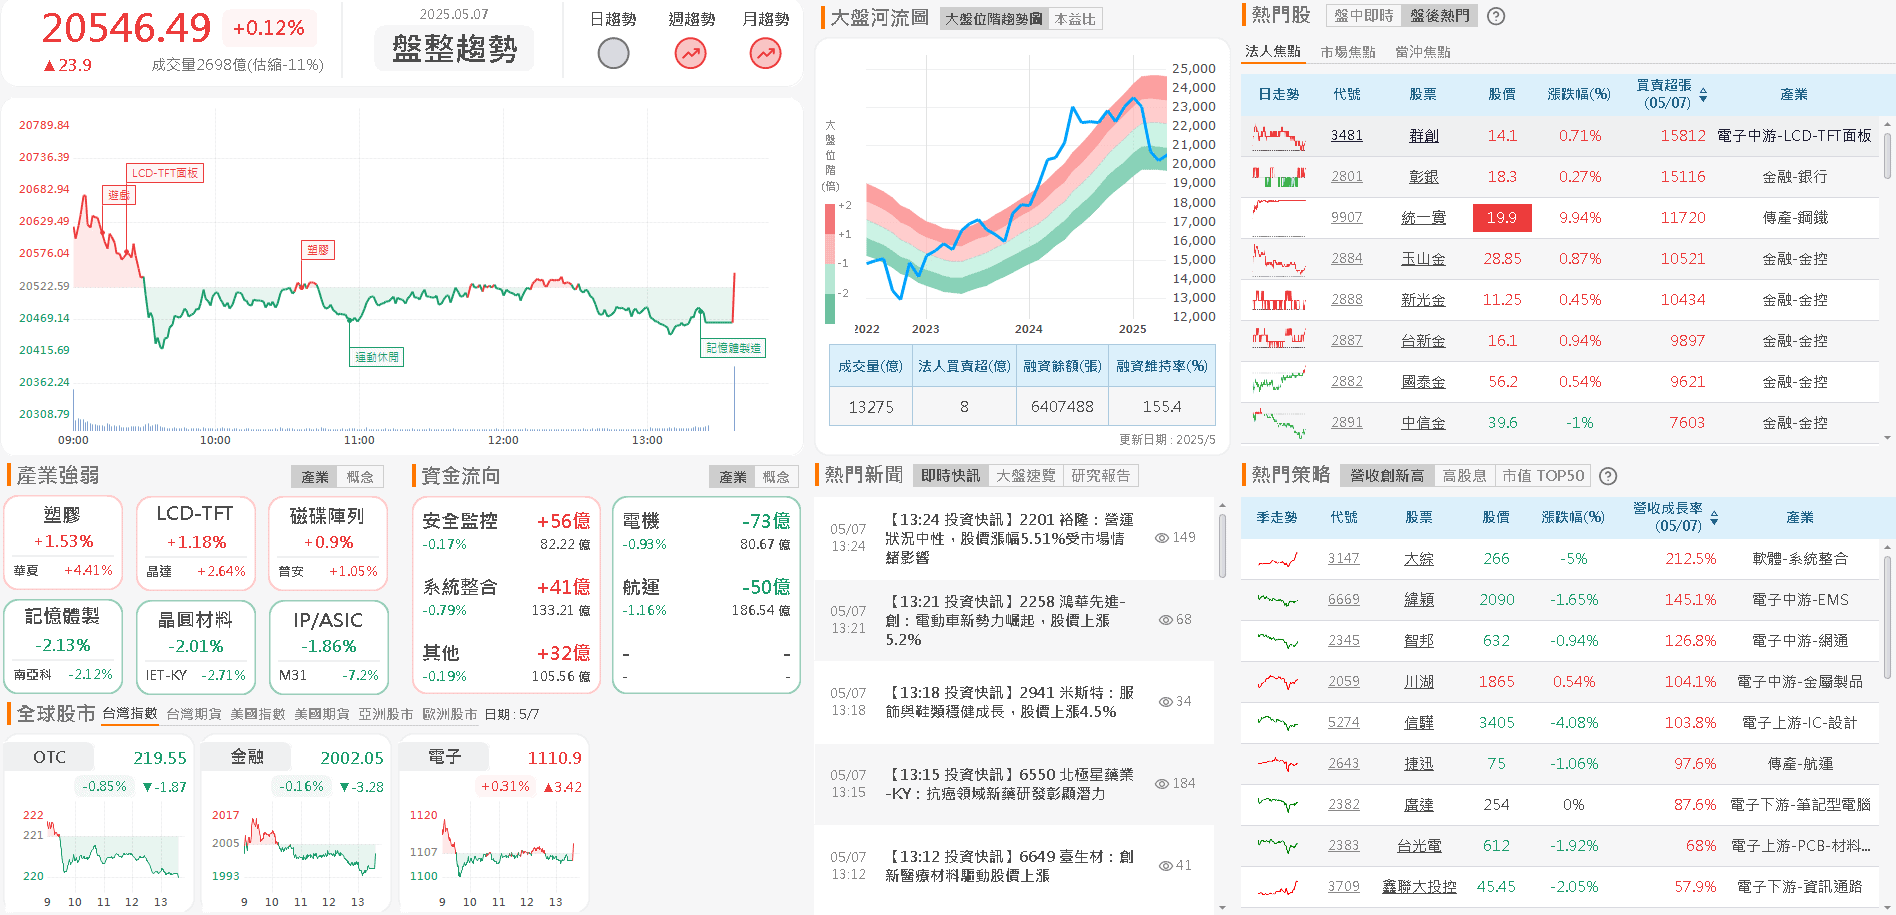Image resolution: width=1896 pixels, height=915 pixels.
Task: Click the daily trend gray circle indicator
Action: point(613,53)
